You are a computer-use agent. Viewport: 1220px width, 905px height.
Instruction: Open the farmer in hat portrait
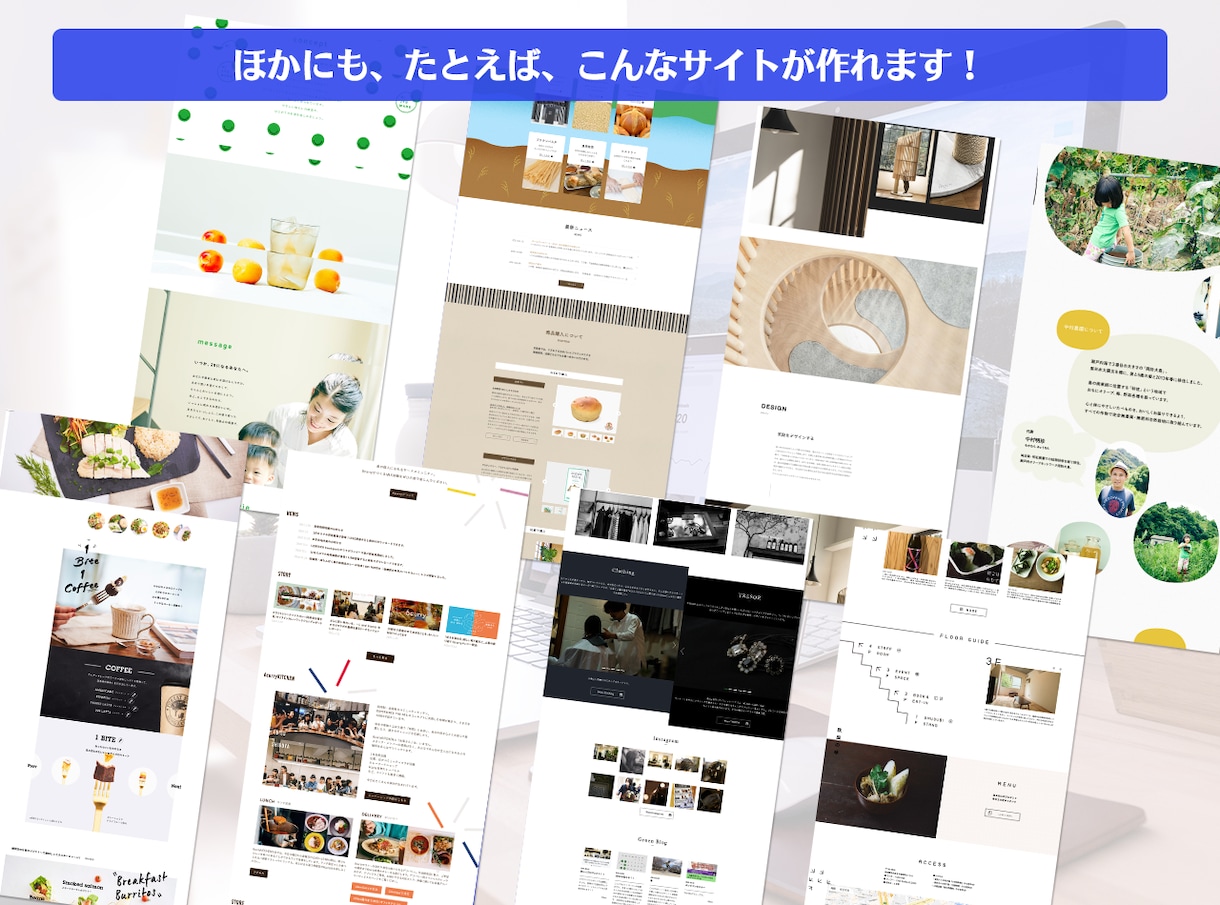tap(1121, 481)
